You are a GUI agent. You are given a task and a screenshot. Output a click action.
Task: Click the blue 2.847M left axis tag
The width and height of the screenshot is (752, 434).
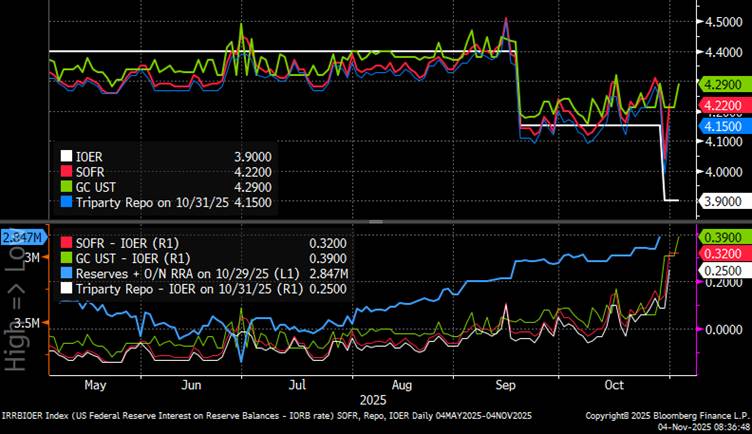point(22,236)
